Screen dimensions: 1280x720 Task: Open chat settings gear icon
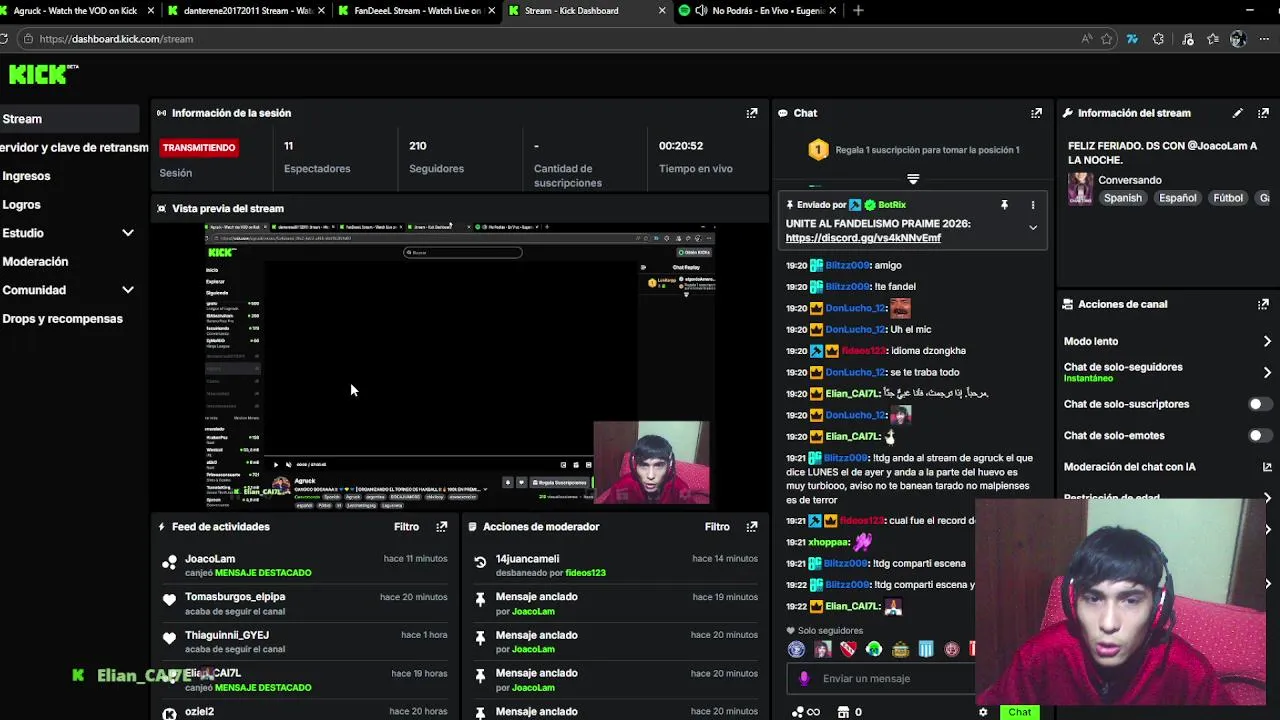[983, 712]
